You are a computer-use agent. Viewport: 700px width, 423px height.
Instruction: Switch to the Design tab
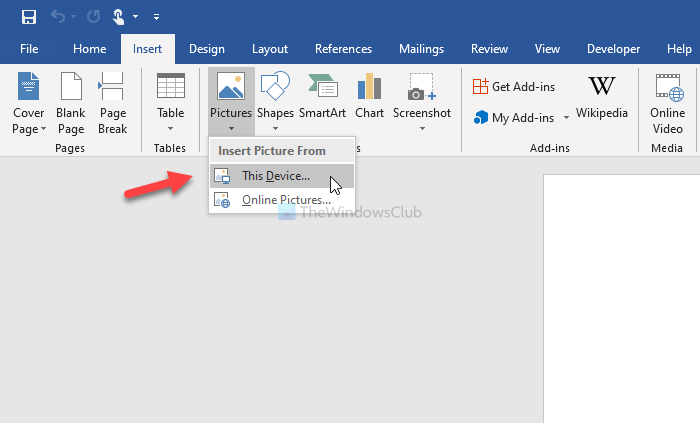tap(207, 48)
